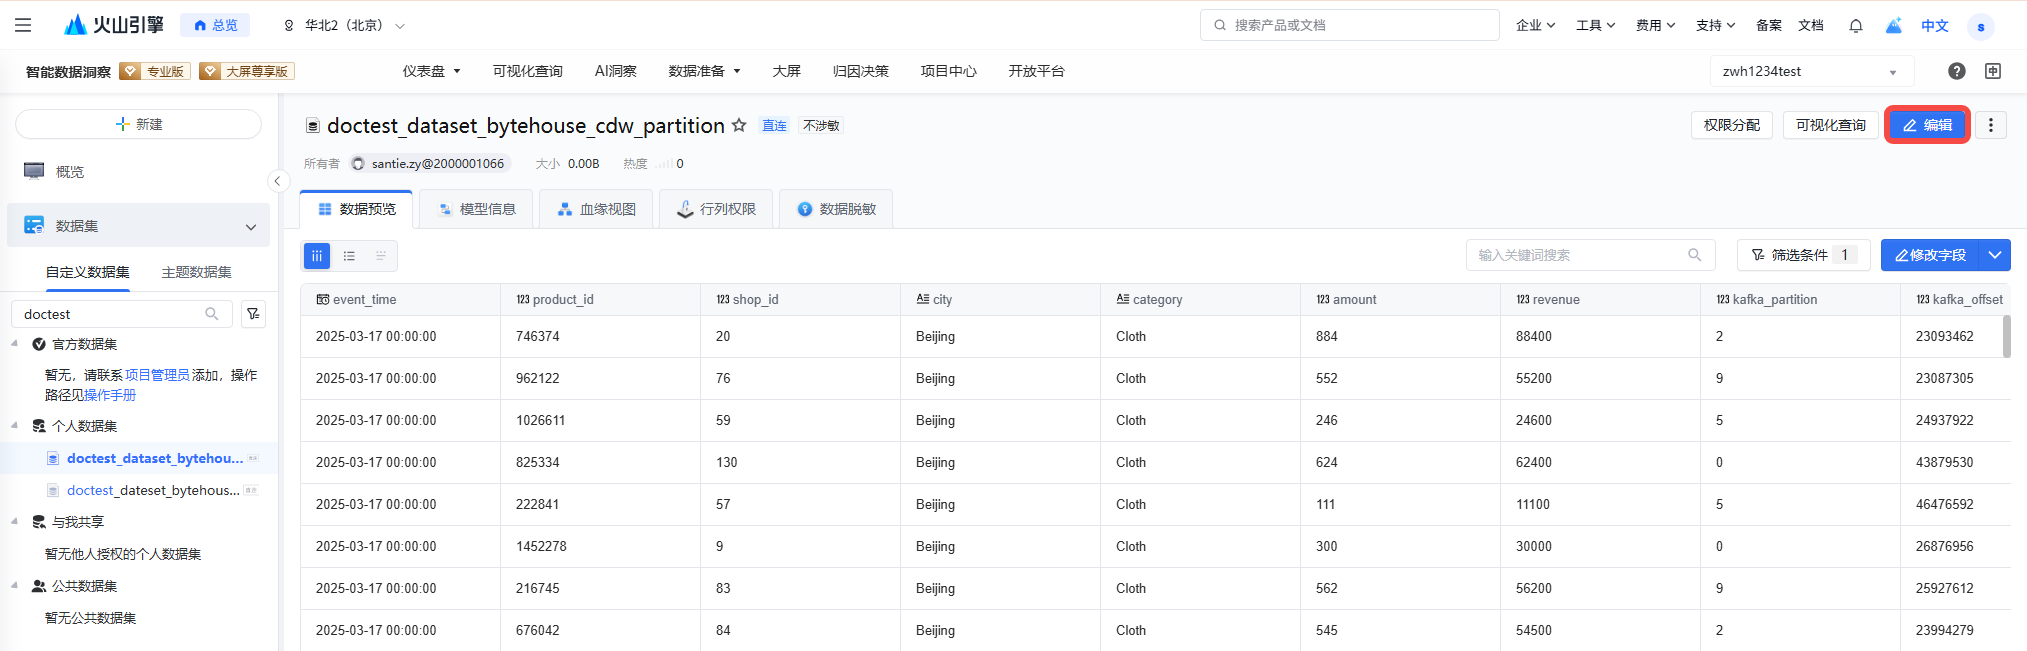Open the more options kebab menu
Image resolution: width=2027 pixels, height=651 pixels.
1990,125
